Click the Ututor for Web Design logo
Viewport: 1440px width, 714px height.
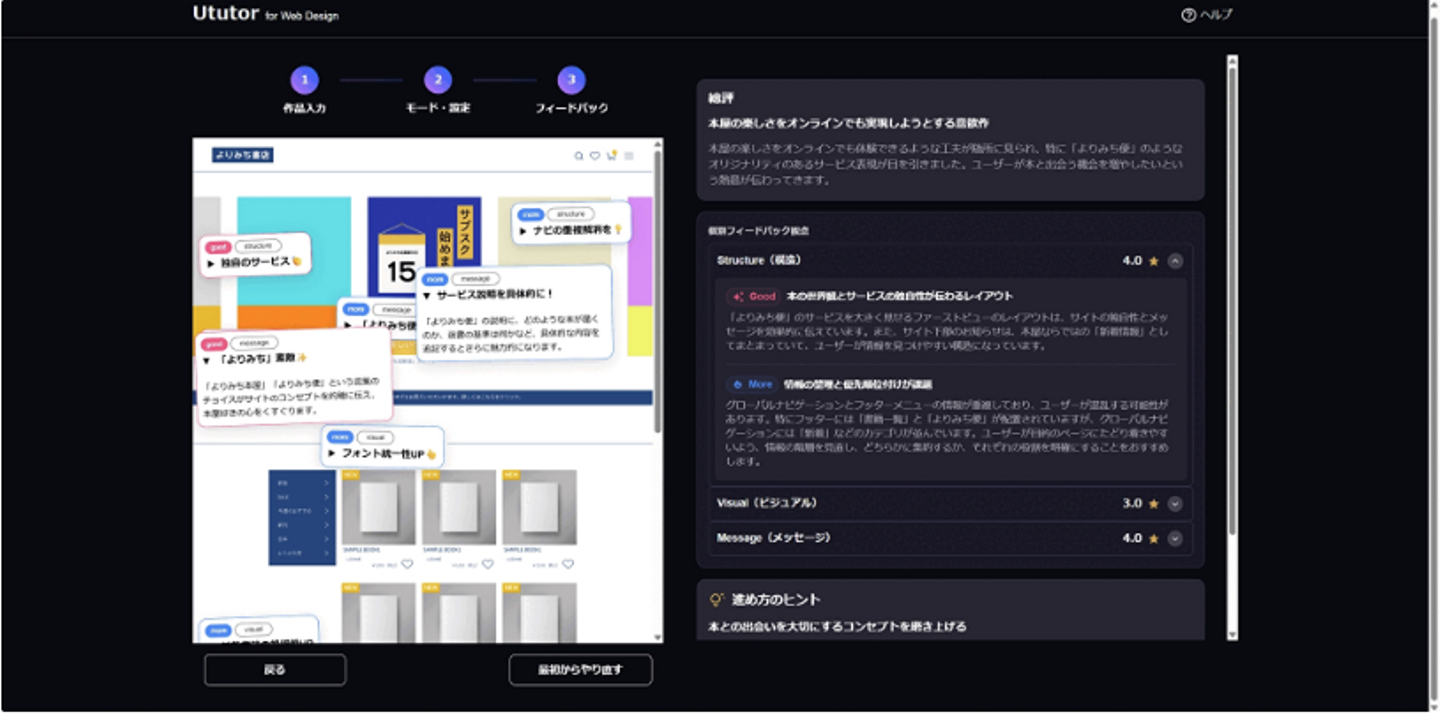coord(265,14)
